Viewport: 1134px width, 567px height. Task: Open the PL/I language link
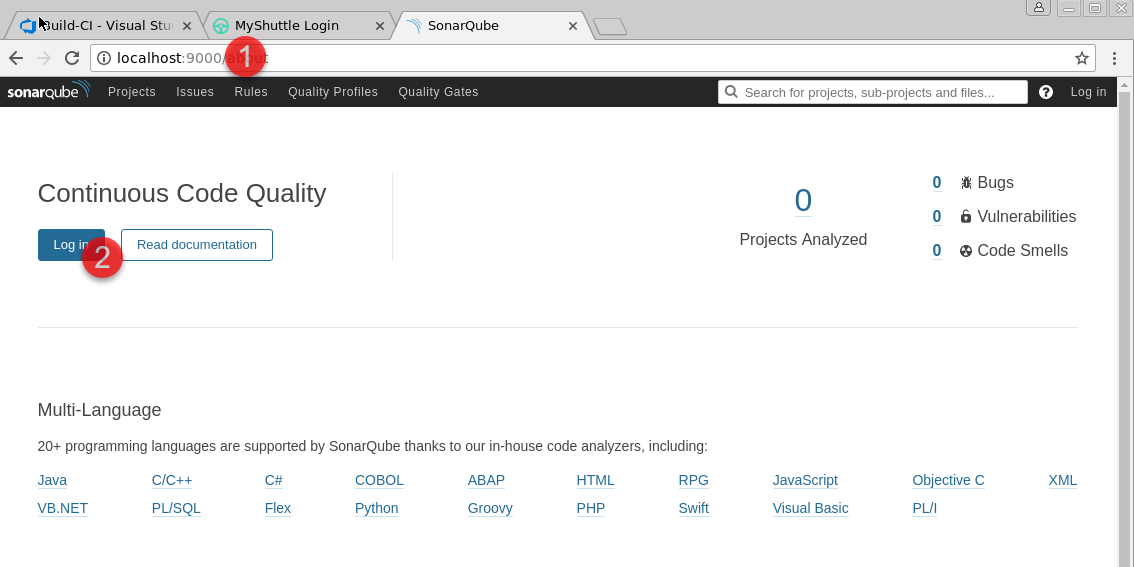[924, 508]
